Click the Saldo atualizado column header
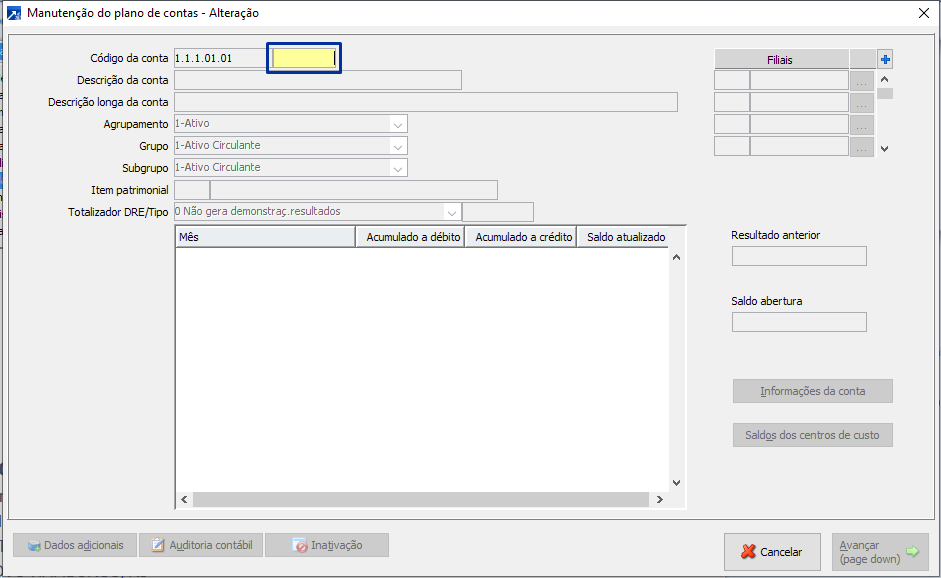Viewport: 941px width, 578px height. 624,237
